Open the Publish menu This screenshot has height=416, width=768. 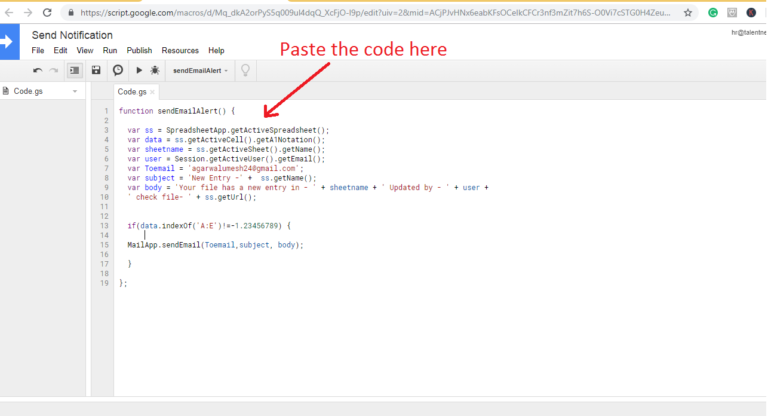pos(139,50)
